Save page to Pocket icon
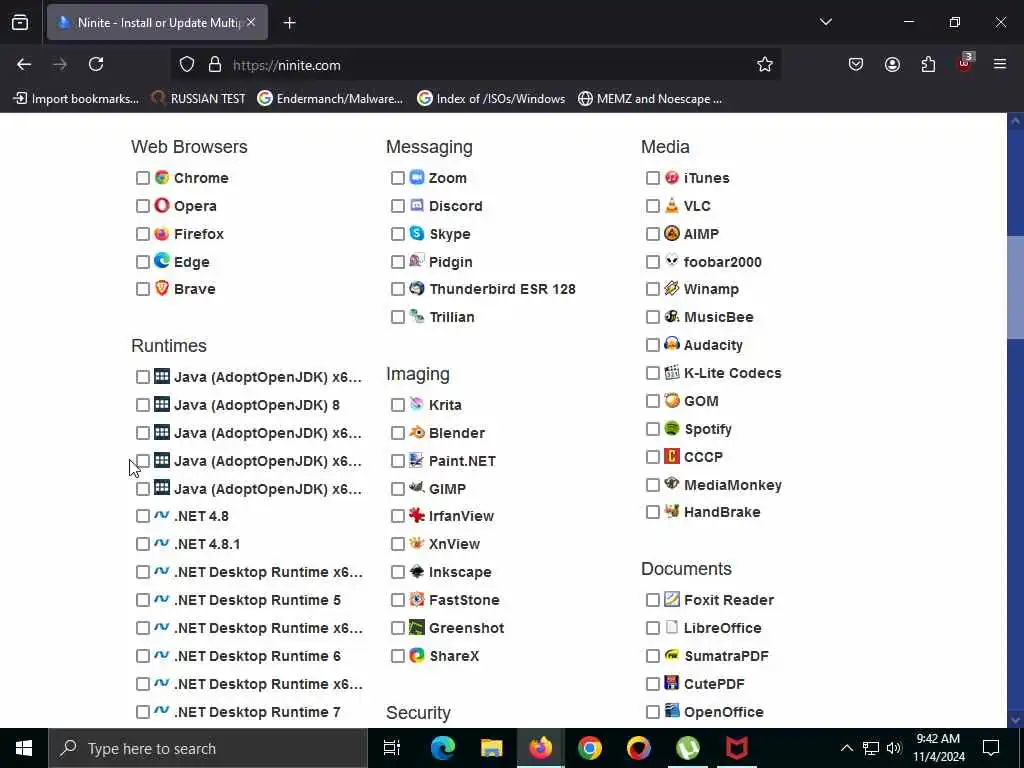 click(x=856, y=65)
